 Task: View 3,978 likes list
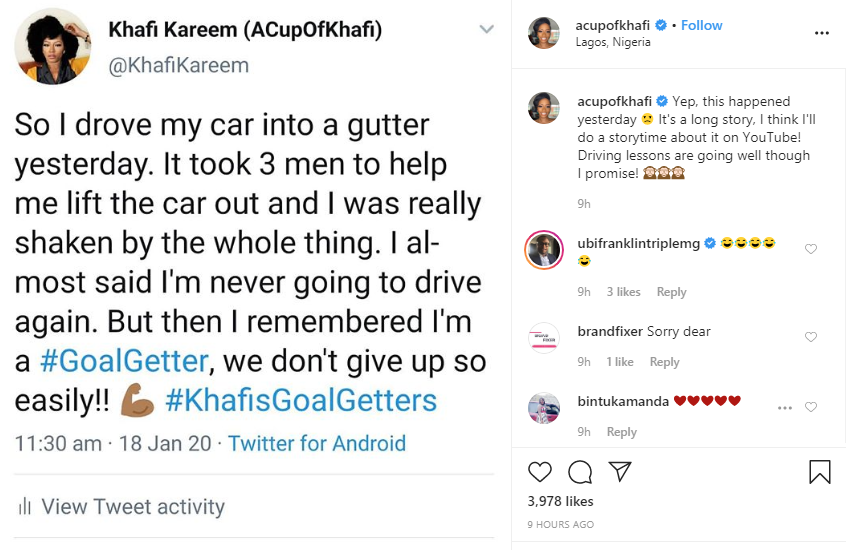(560, 501)
